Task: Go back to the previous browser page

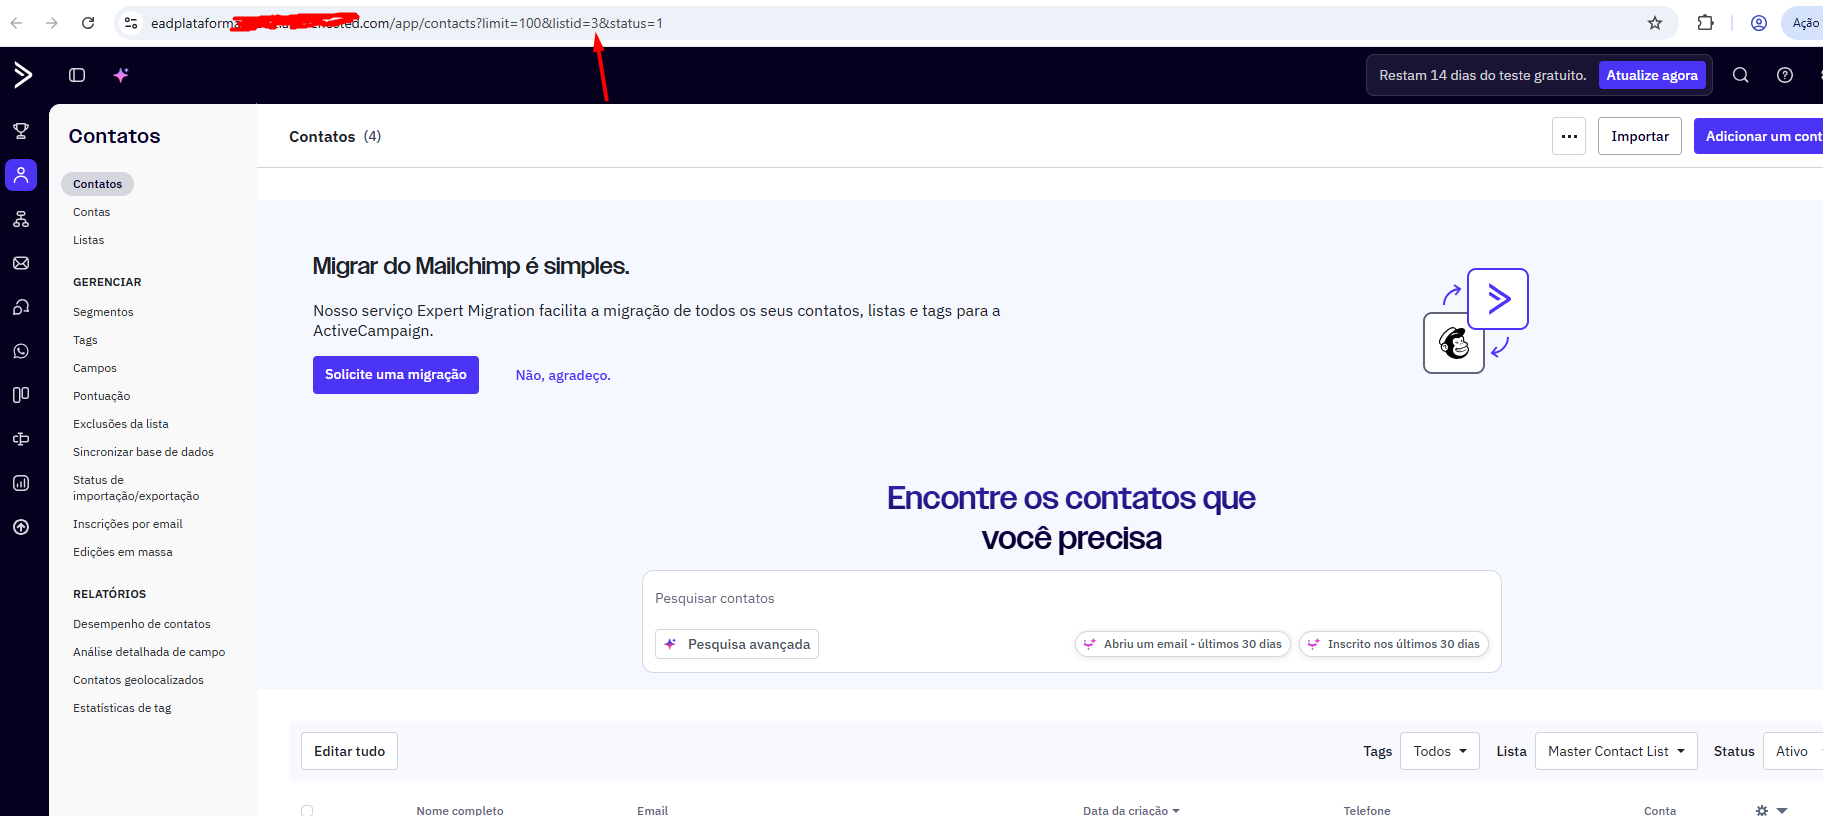Action: point(16,23)
